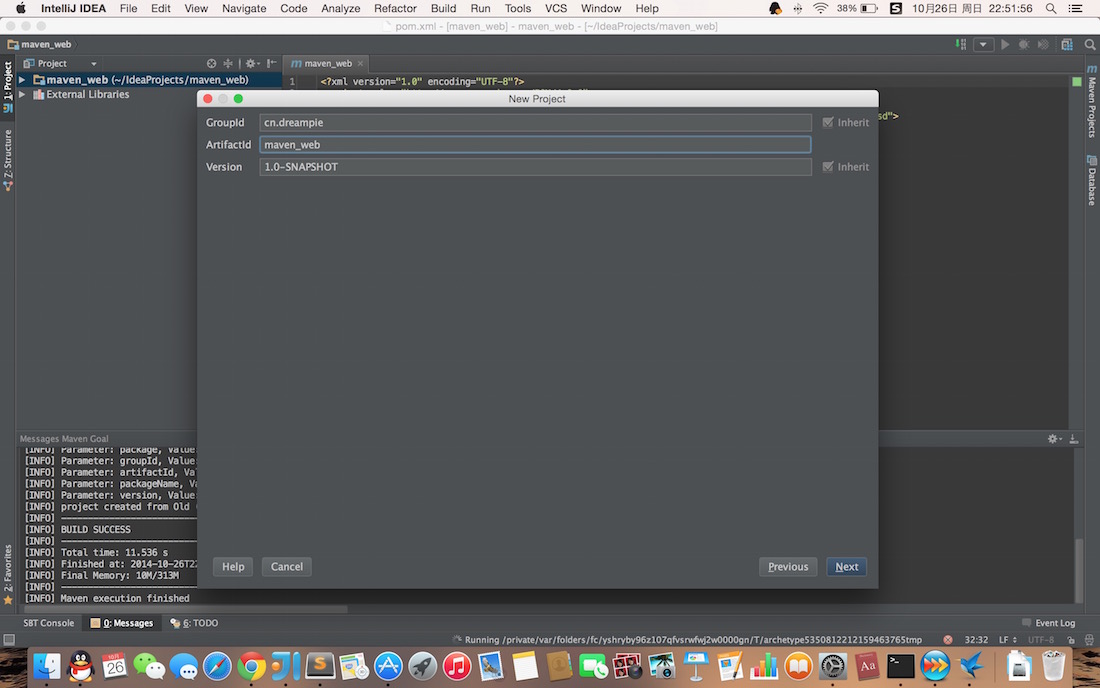
Task: Open the 2: Favorites side tool window
Action: tap(8, 574)
